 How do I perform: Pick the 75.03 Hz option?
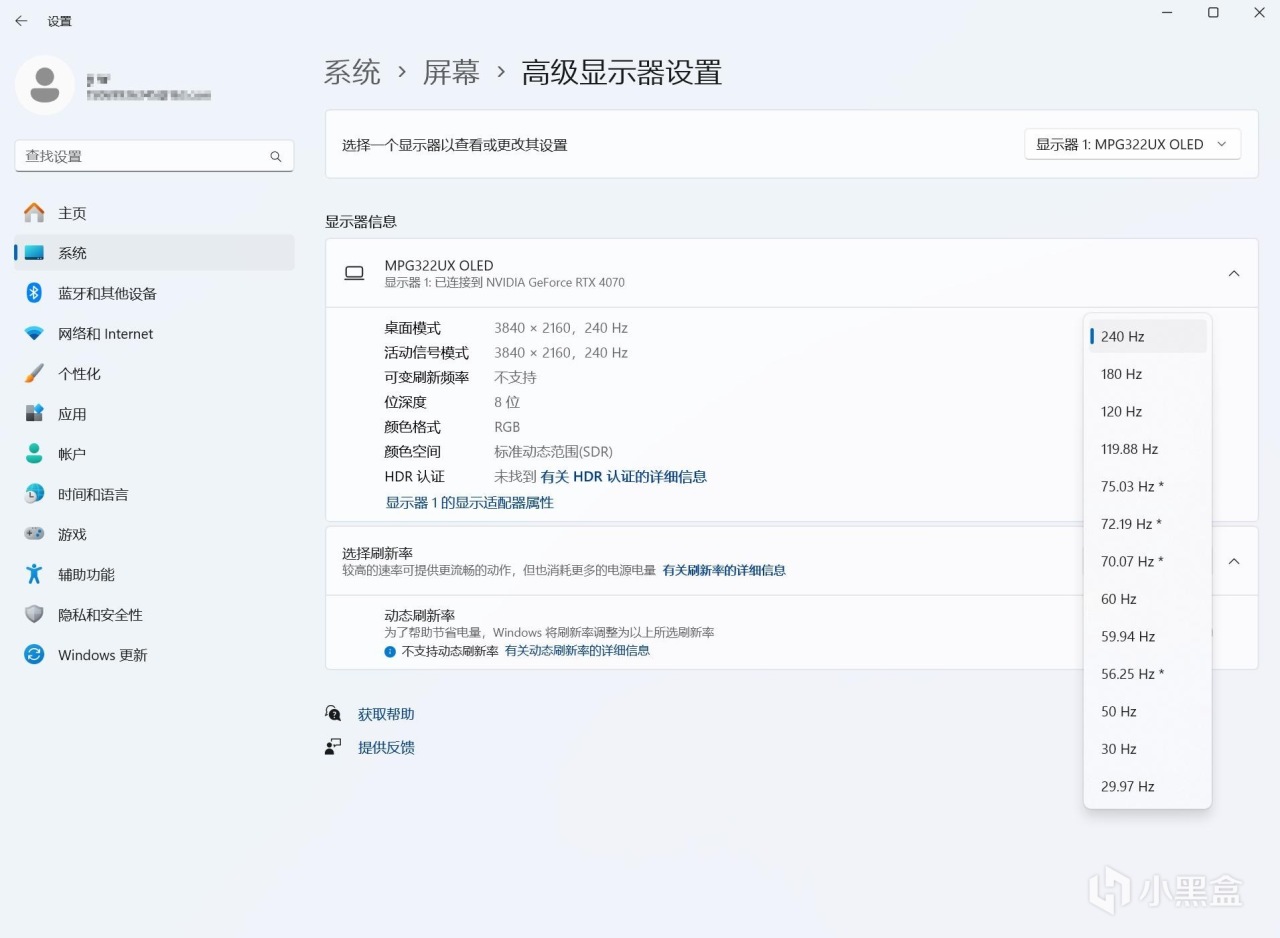click(x=1147, y=486)
